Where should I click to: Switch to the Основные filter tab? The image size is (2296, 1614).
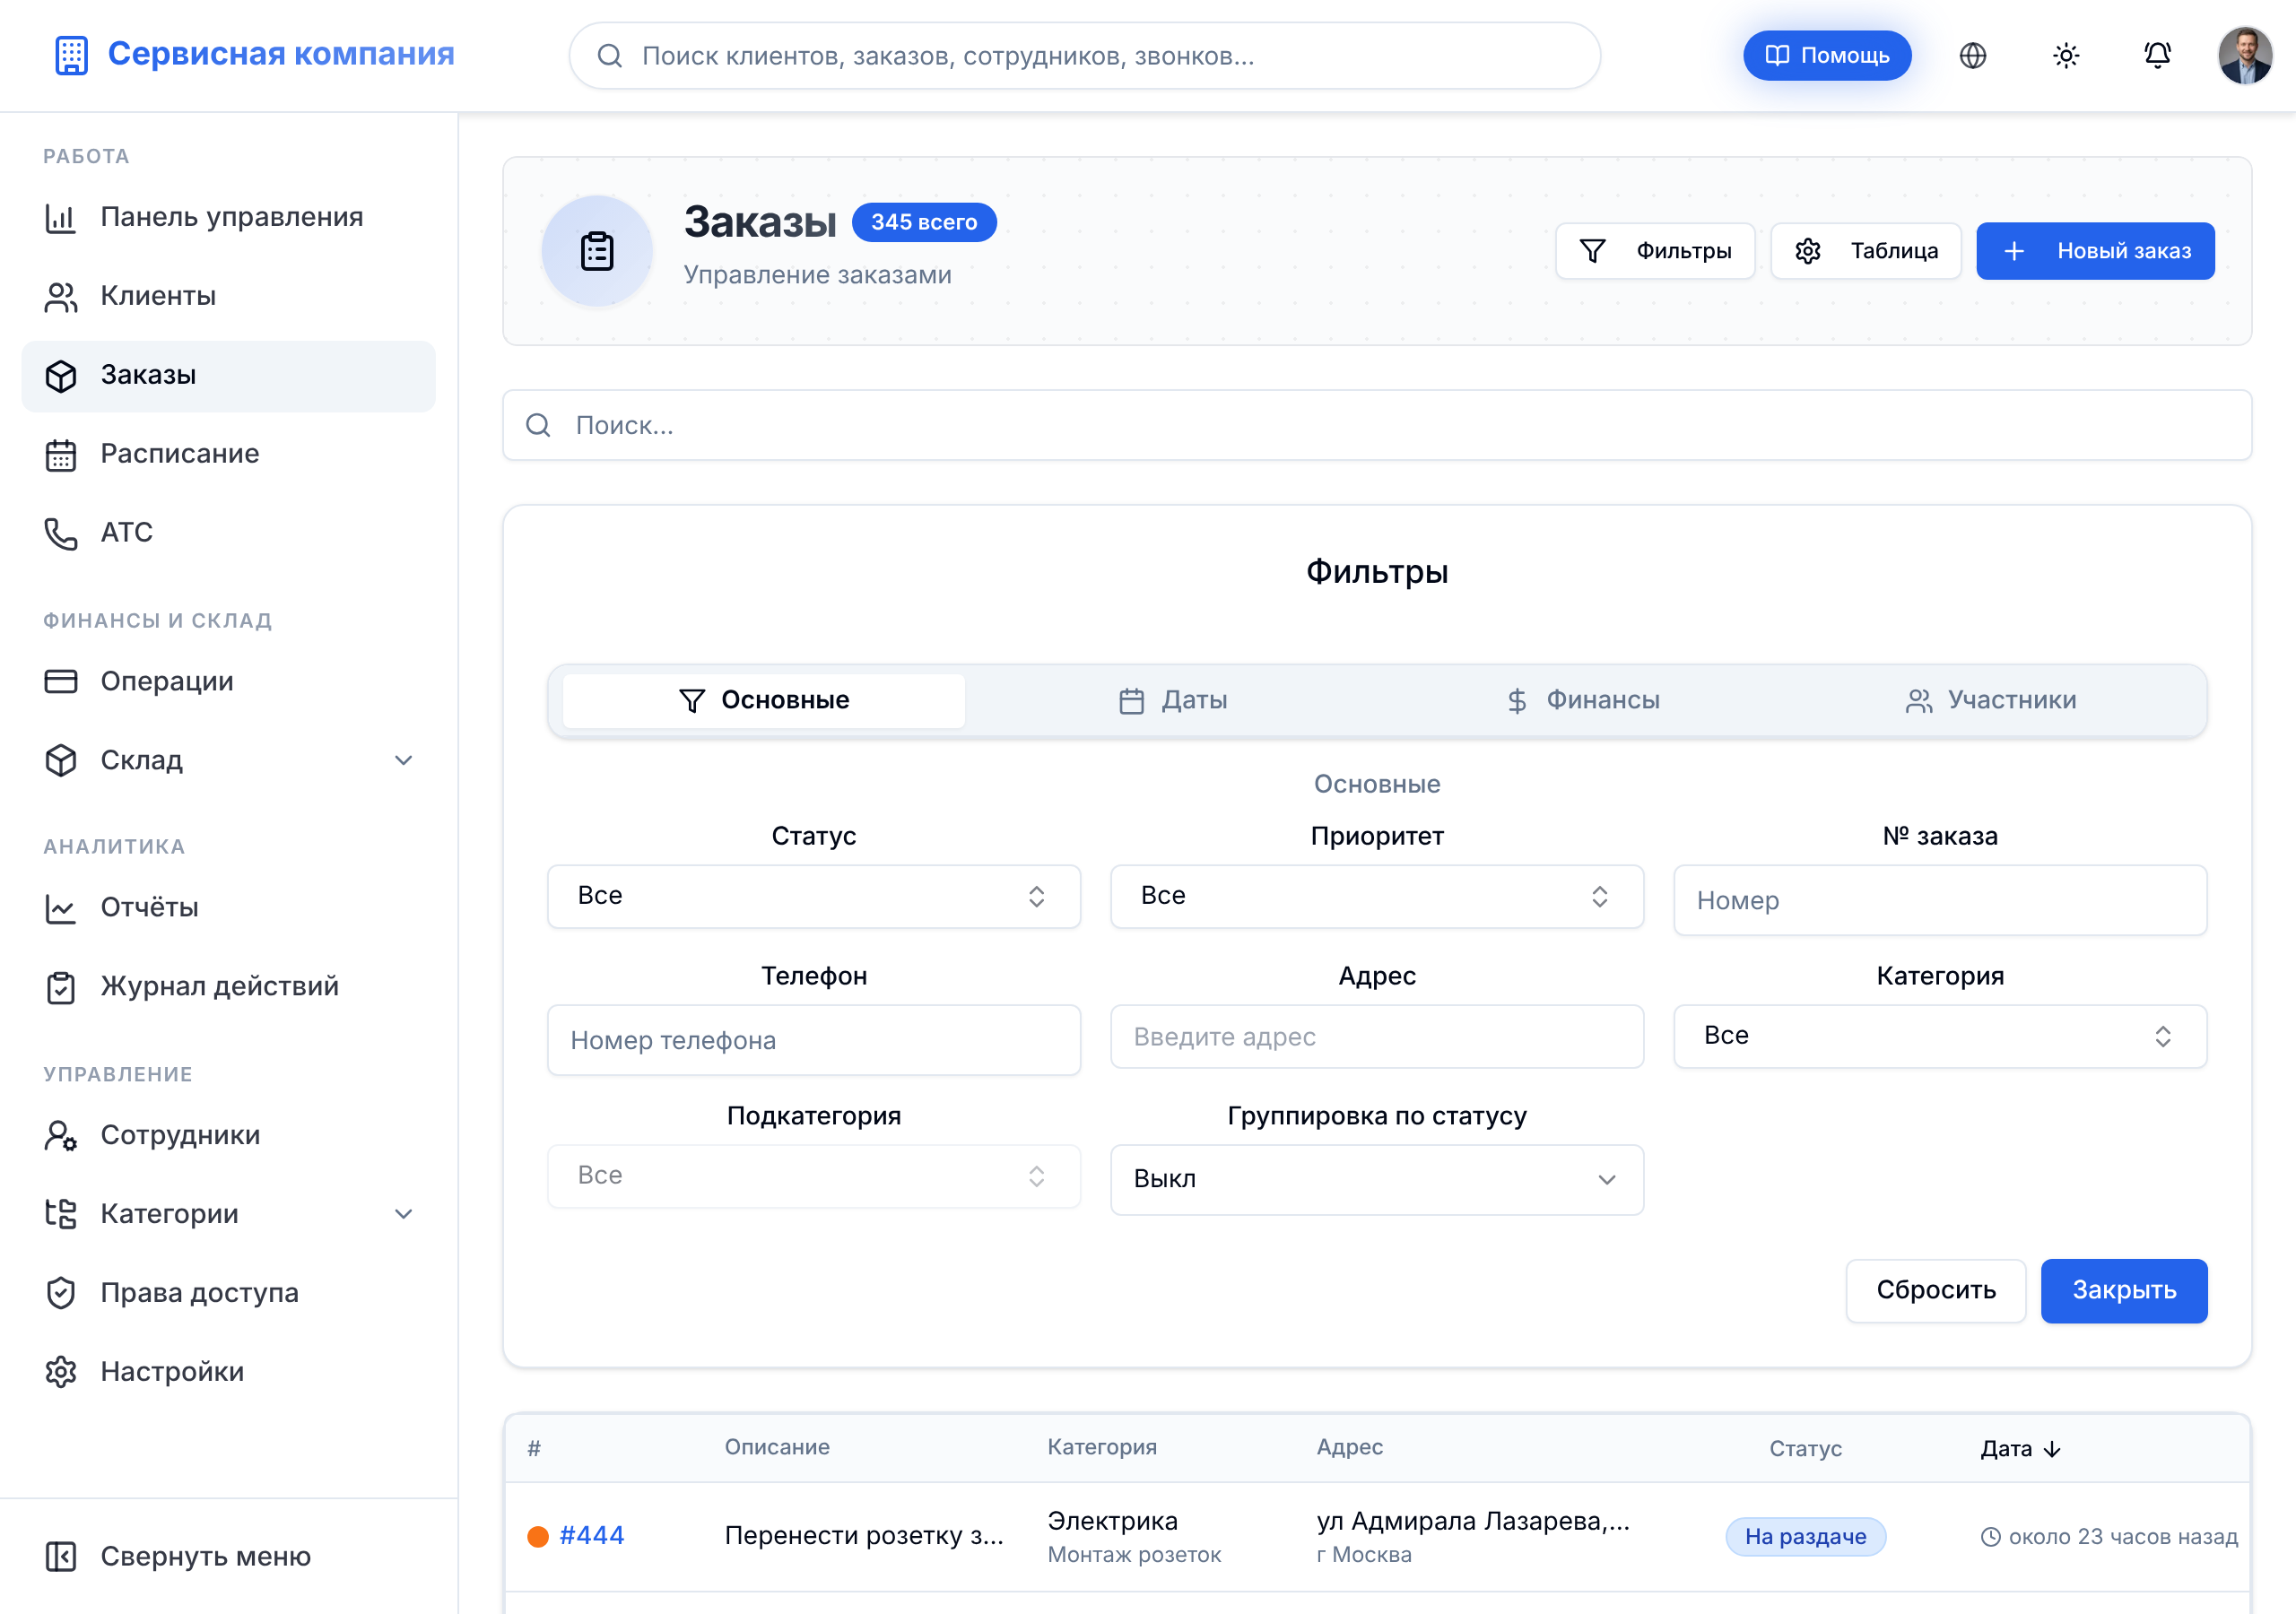pos(763,701)
